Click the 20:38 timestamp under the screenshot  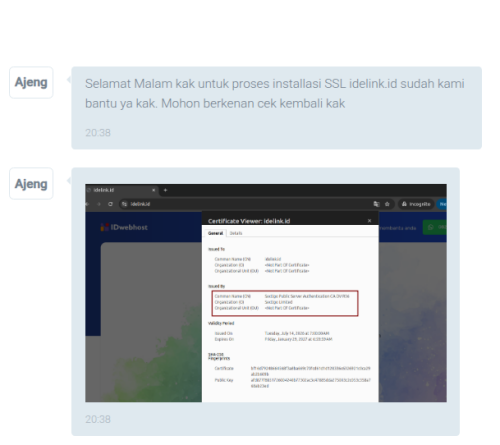(98, 419)
